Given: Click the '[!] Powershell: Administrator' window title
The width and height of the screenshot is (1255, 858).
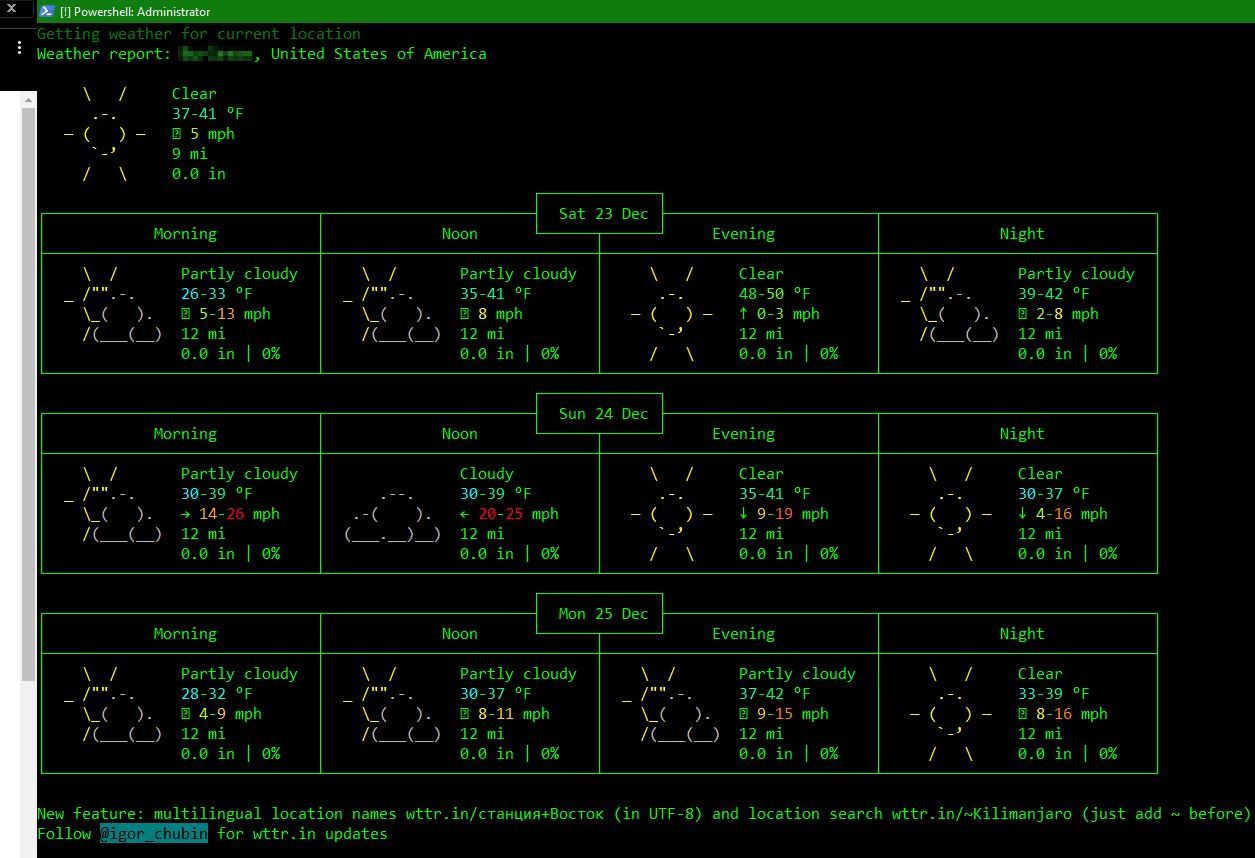Looking at the screenshot, I should (135, 12).
